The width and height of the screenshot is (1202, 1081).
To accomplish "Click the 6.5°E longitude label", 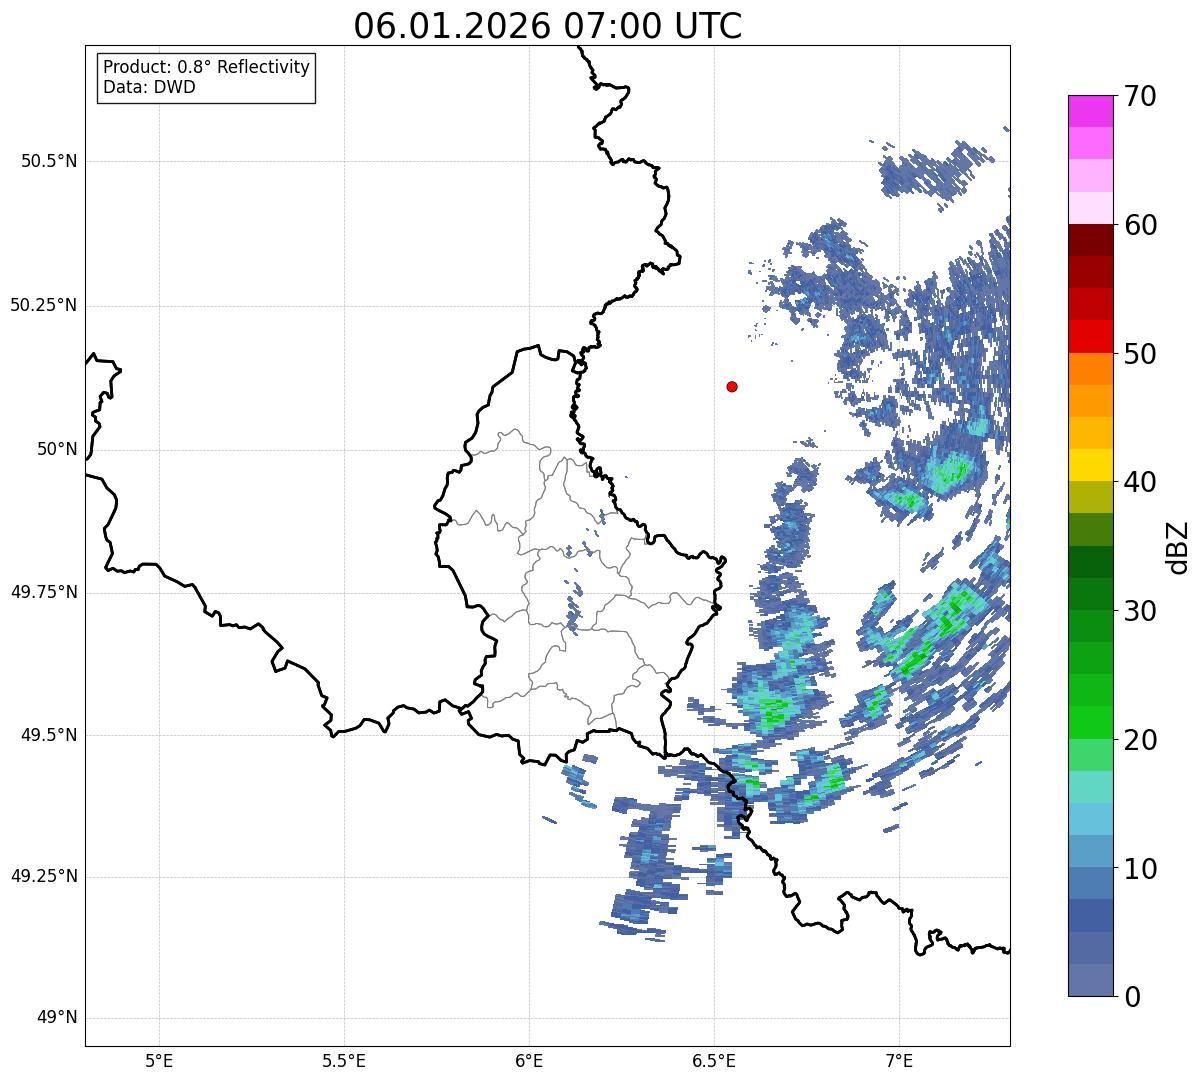I will (714, 1061).
